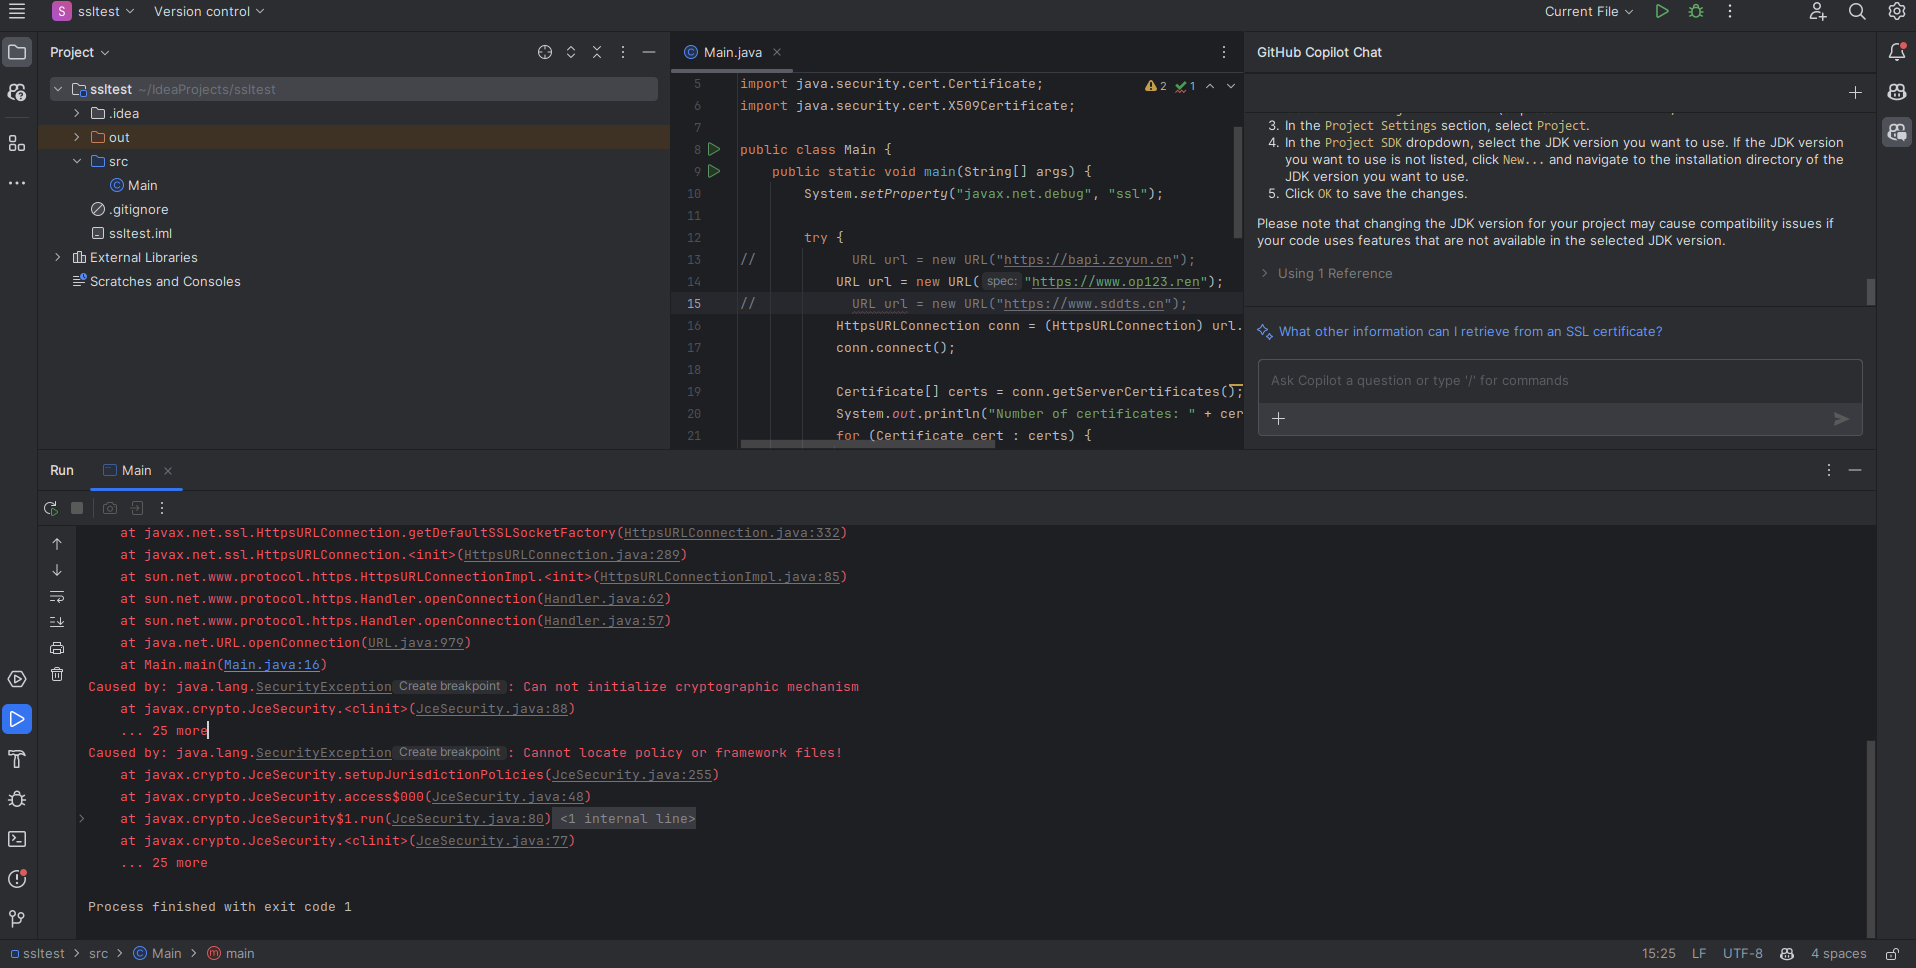Close the Main run tab
Viewport: 1916px width, 968px height.
click(168, 471)
